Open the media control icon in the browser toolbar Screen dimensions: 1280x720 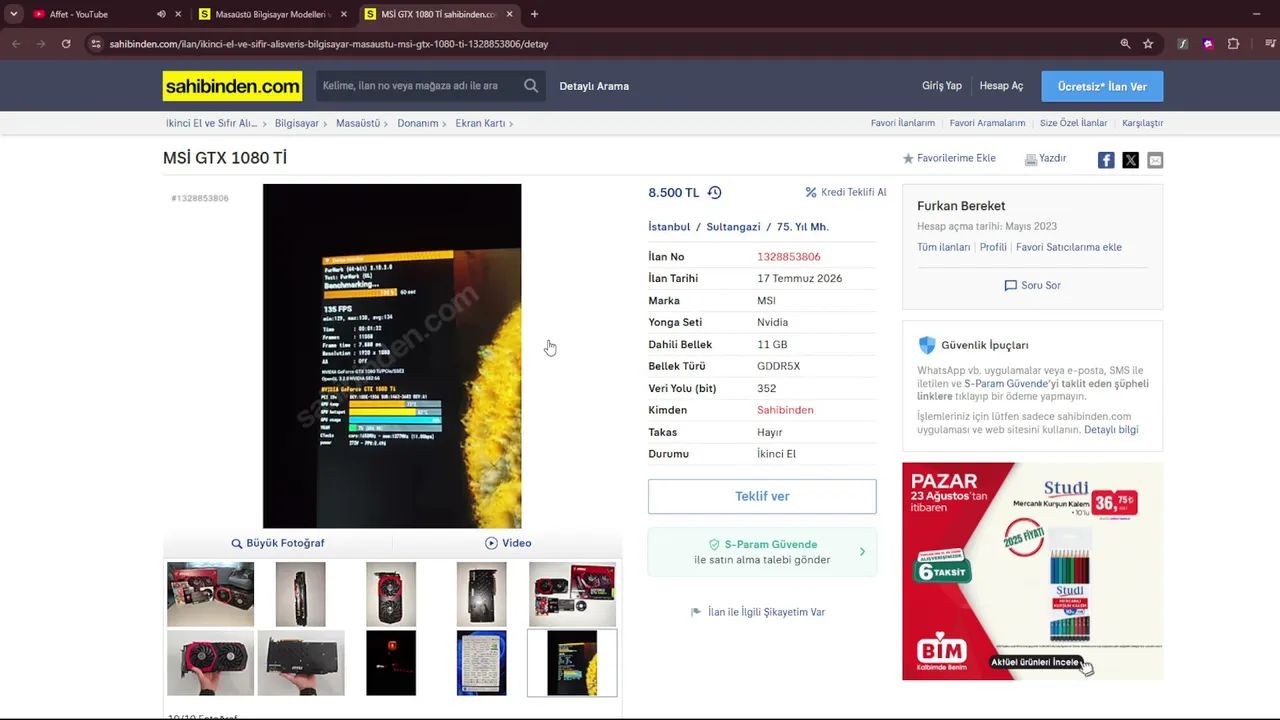coord(1270,44)
